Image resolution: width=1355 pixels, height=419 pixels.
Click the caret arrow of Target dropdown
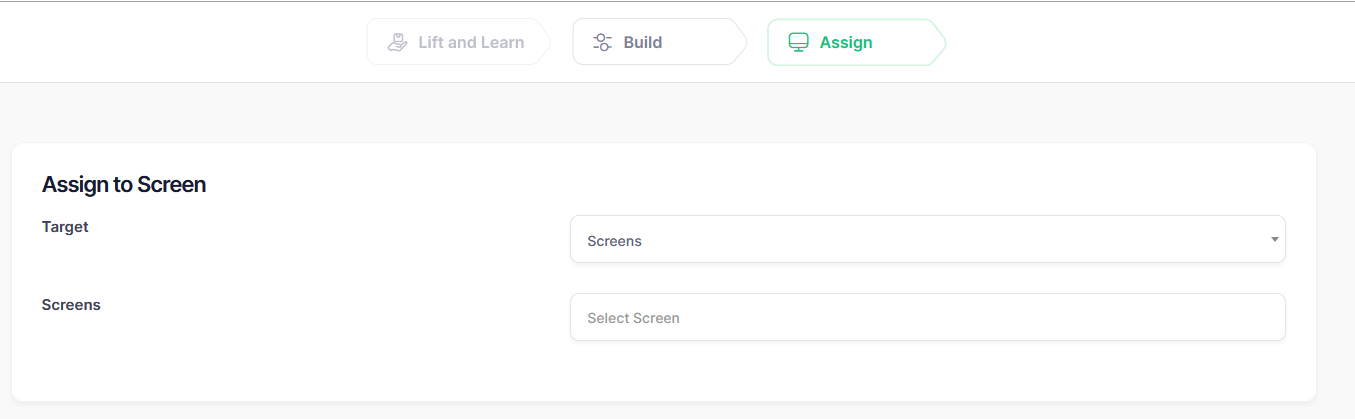pyautogui.click(x=1274, y=240)
